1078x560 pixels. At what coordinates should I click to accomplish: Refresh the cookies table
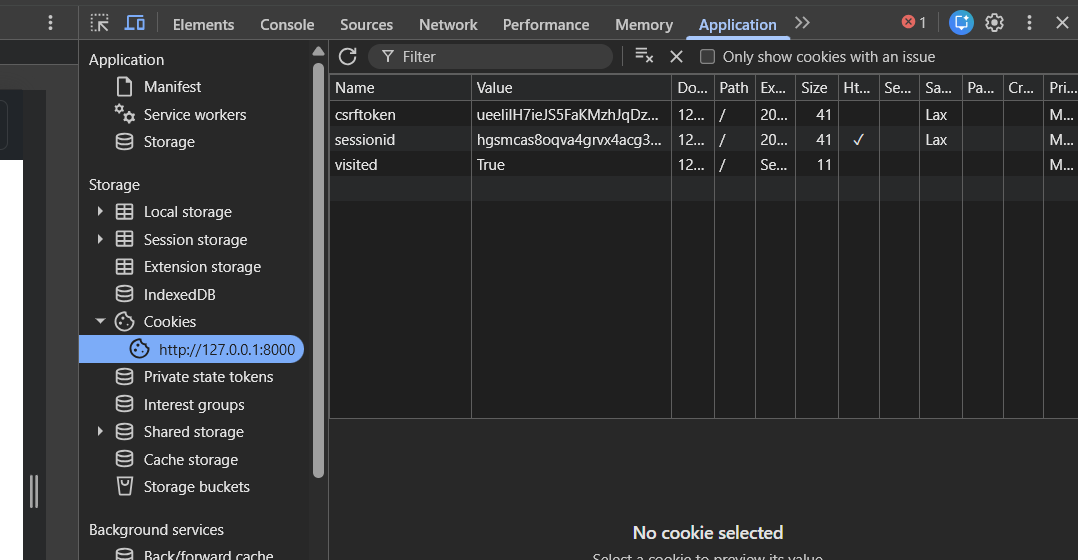click(x=348, y=56)
